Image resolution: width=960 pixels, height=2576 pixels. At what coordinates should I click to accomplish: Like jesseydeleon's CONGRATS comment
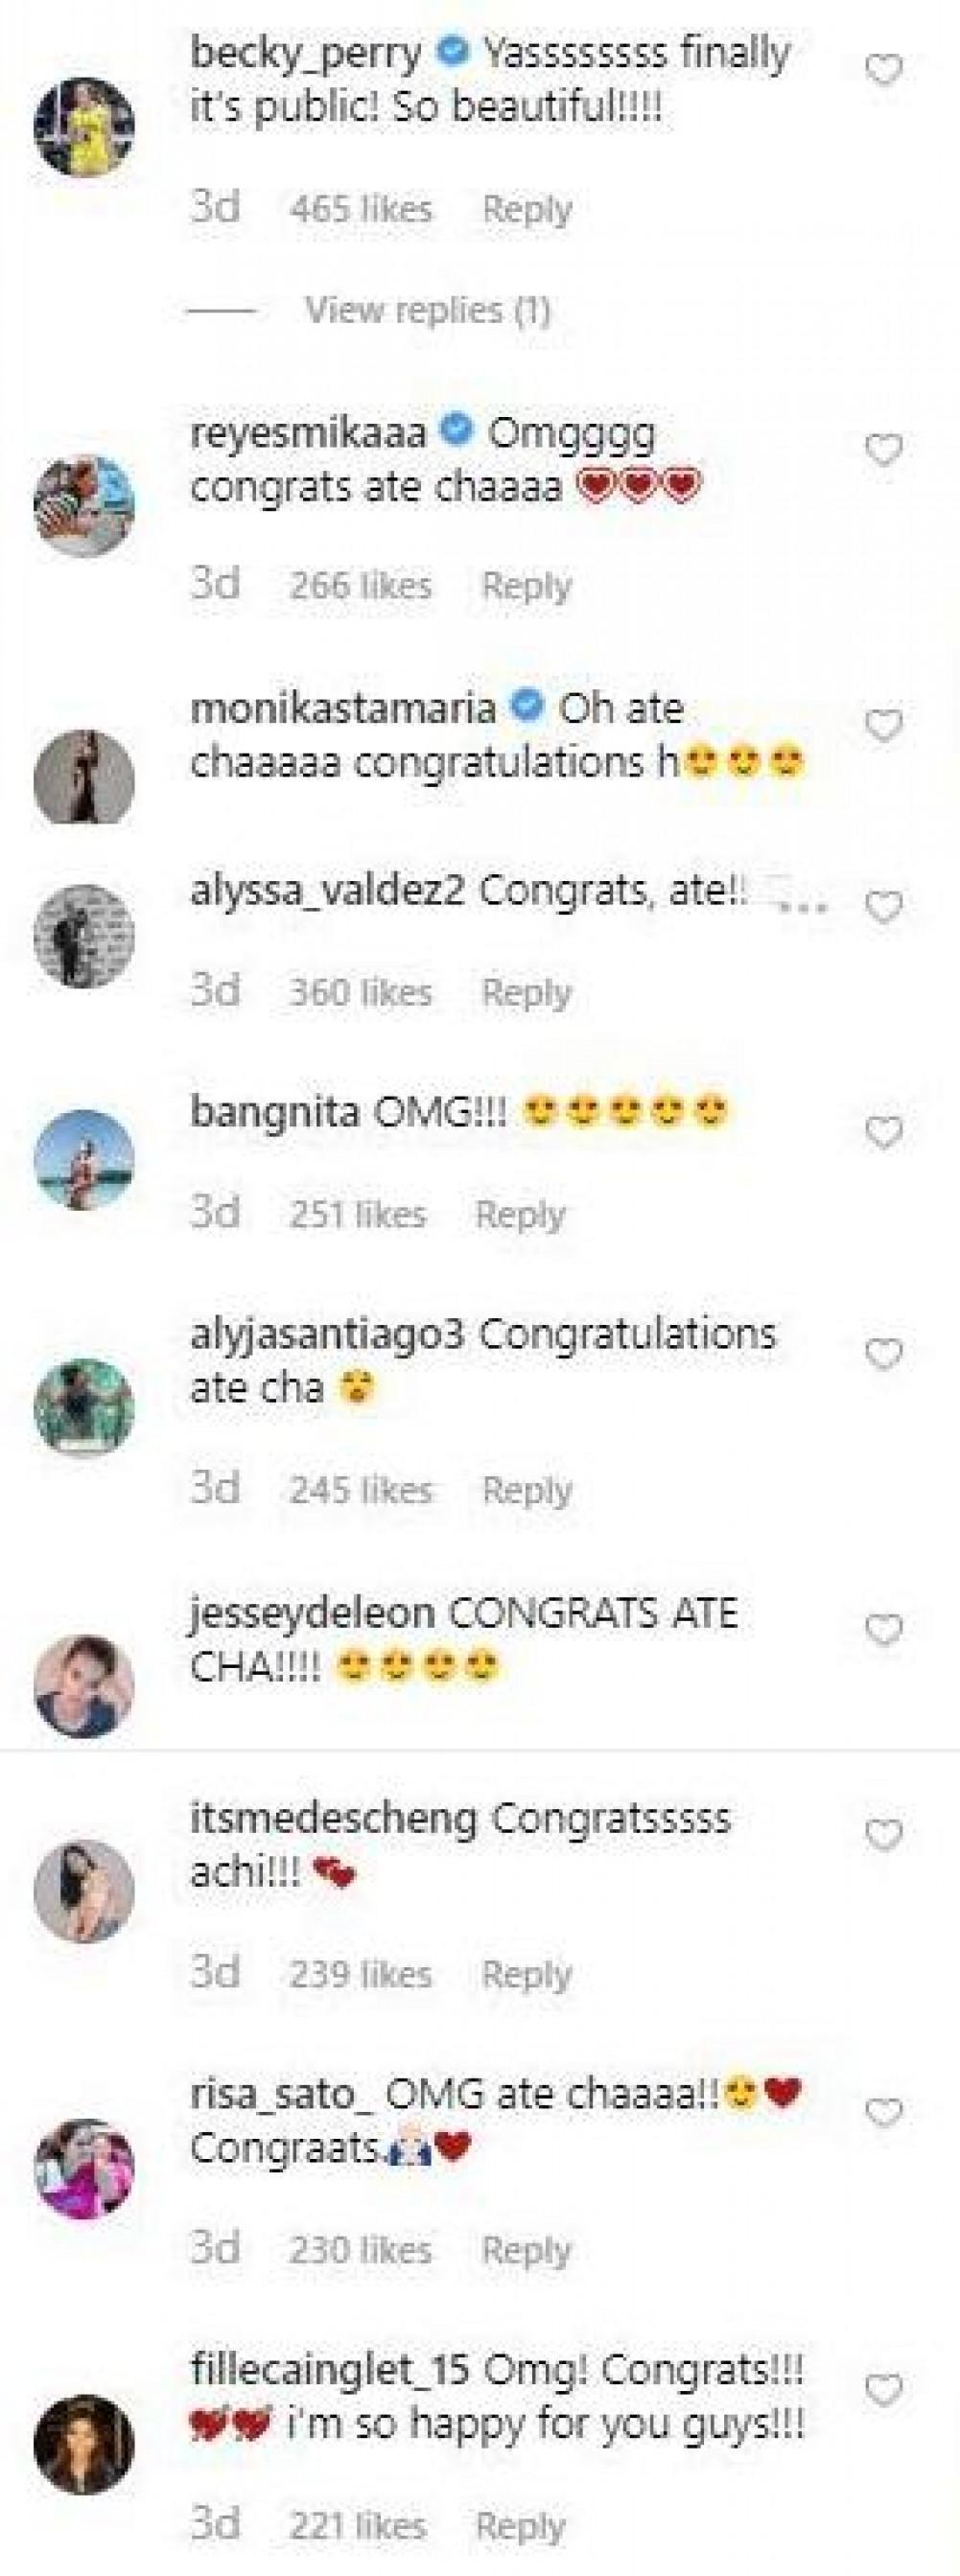pos(883,1631)
